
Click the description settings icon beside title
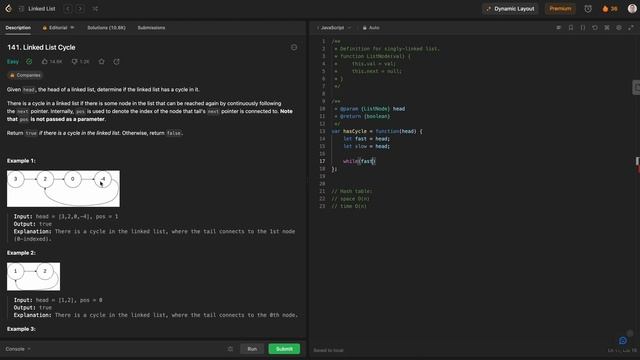coord(294,47)
